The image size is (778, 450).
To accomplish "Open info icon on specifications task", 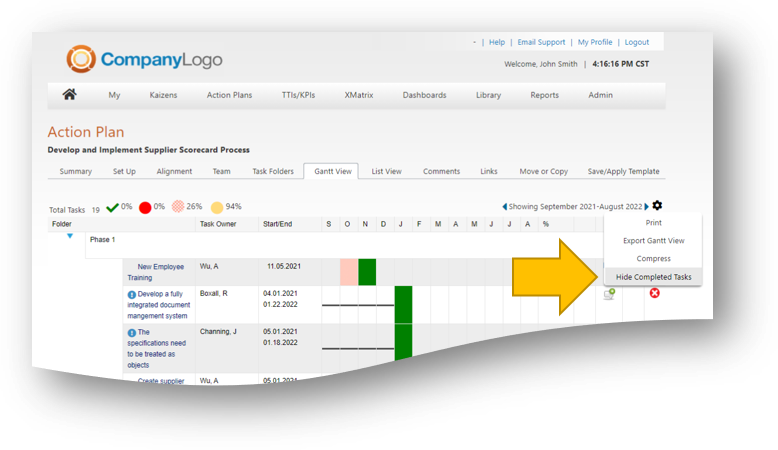I will pos(131,333).
